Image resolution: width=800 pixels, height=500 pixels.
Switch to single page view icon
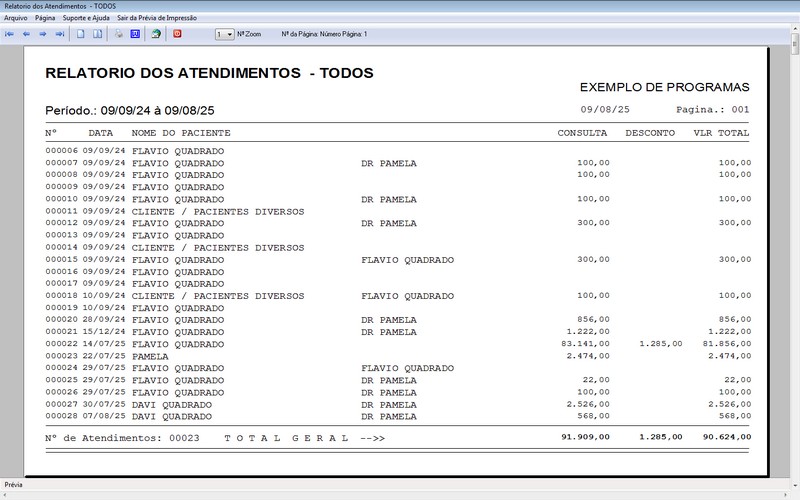click(x=81, y=34)
